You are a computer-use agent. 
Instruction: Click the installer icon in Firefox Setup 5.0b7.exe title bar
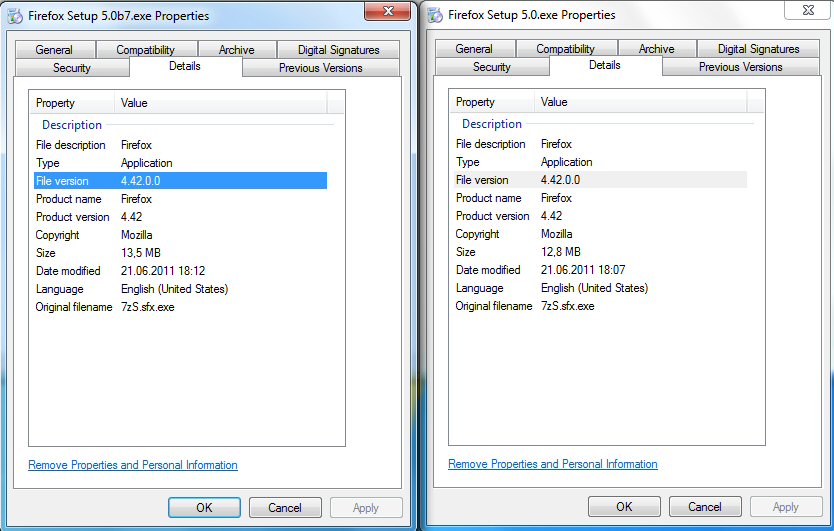[15, 16]
